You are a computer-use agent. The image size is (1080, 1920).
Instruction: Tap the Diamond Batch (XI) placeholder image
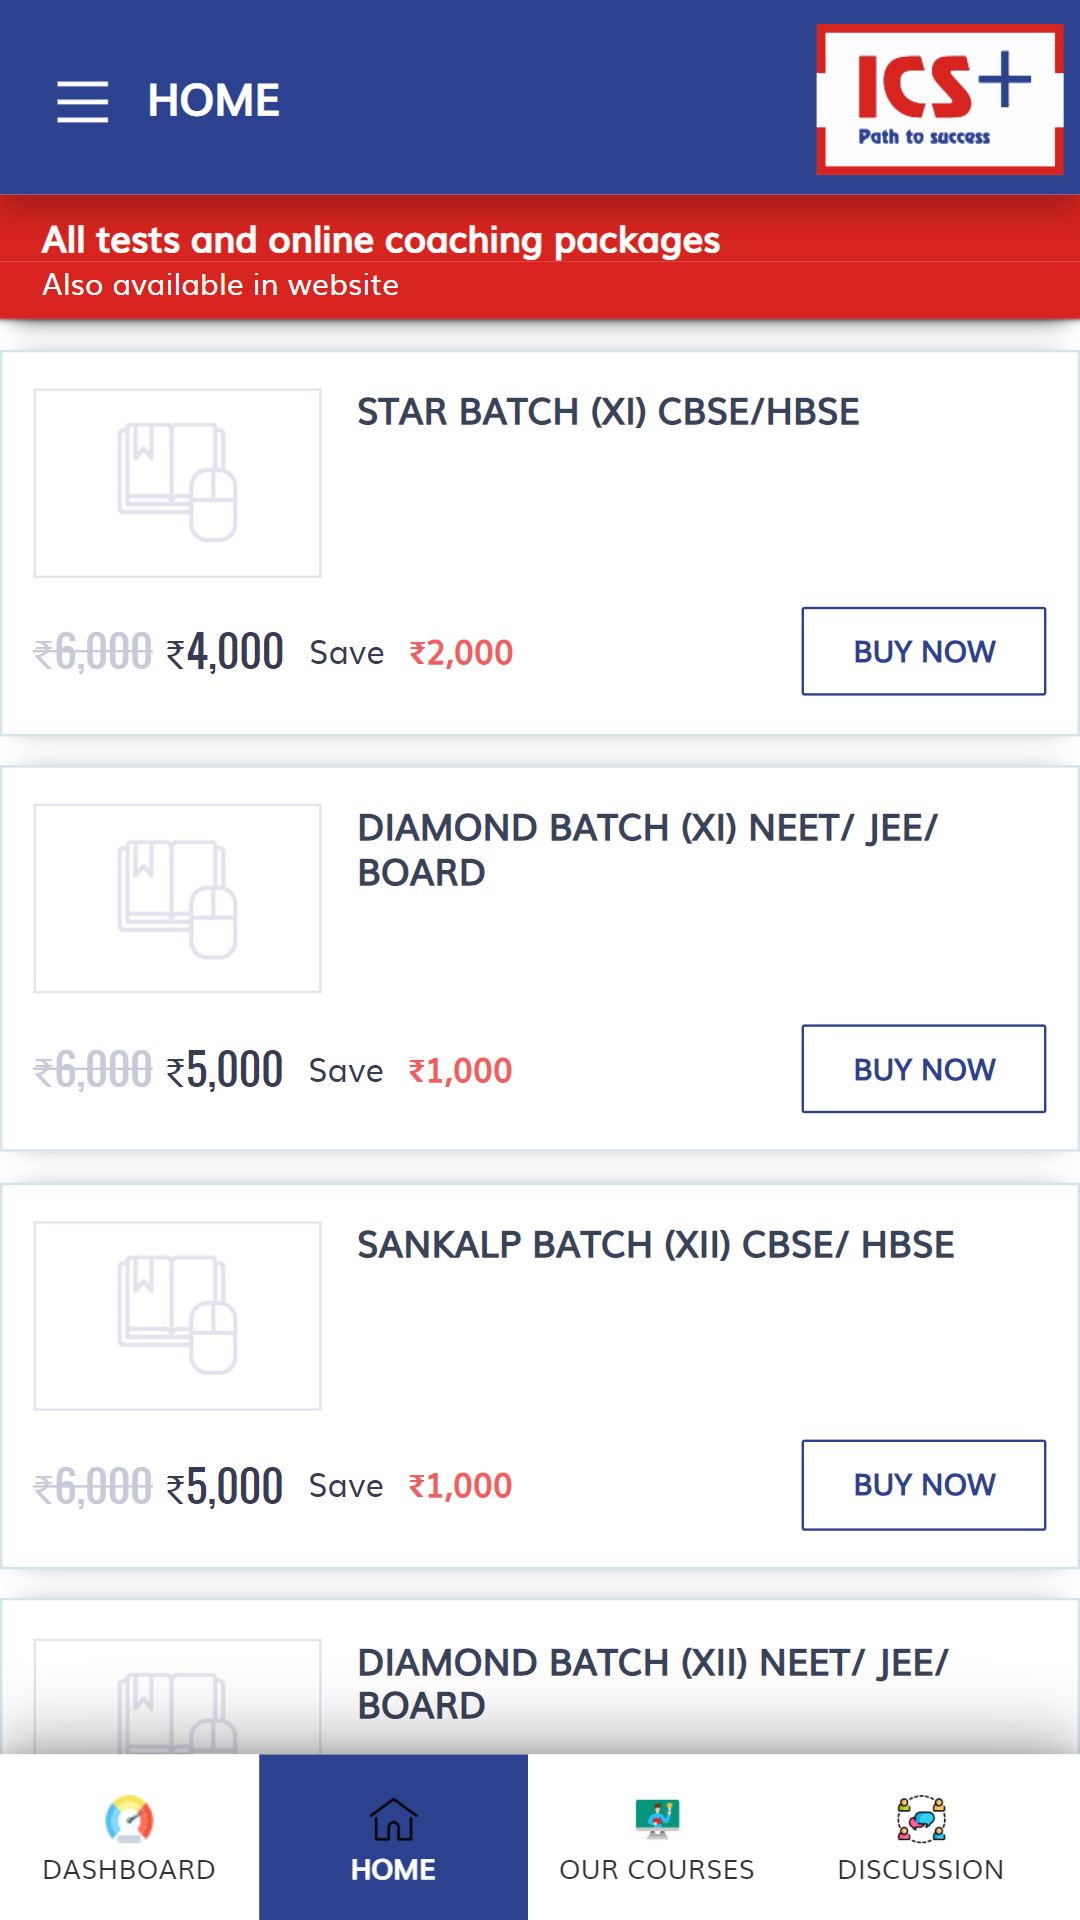click(x=178, y=898)
